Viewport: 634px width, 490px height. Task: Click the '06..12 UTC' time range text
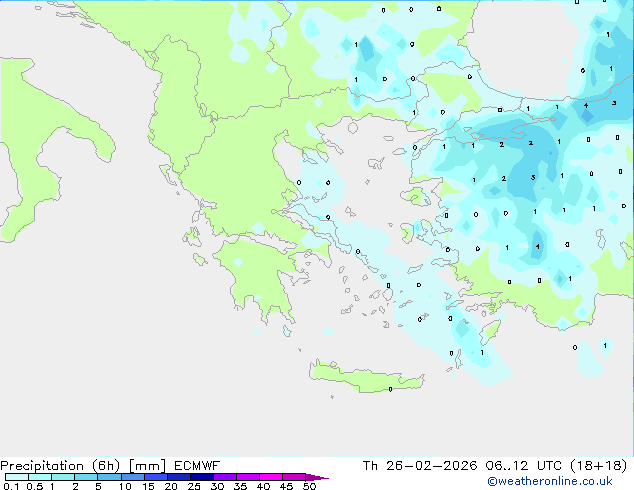524,466
